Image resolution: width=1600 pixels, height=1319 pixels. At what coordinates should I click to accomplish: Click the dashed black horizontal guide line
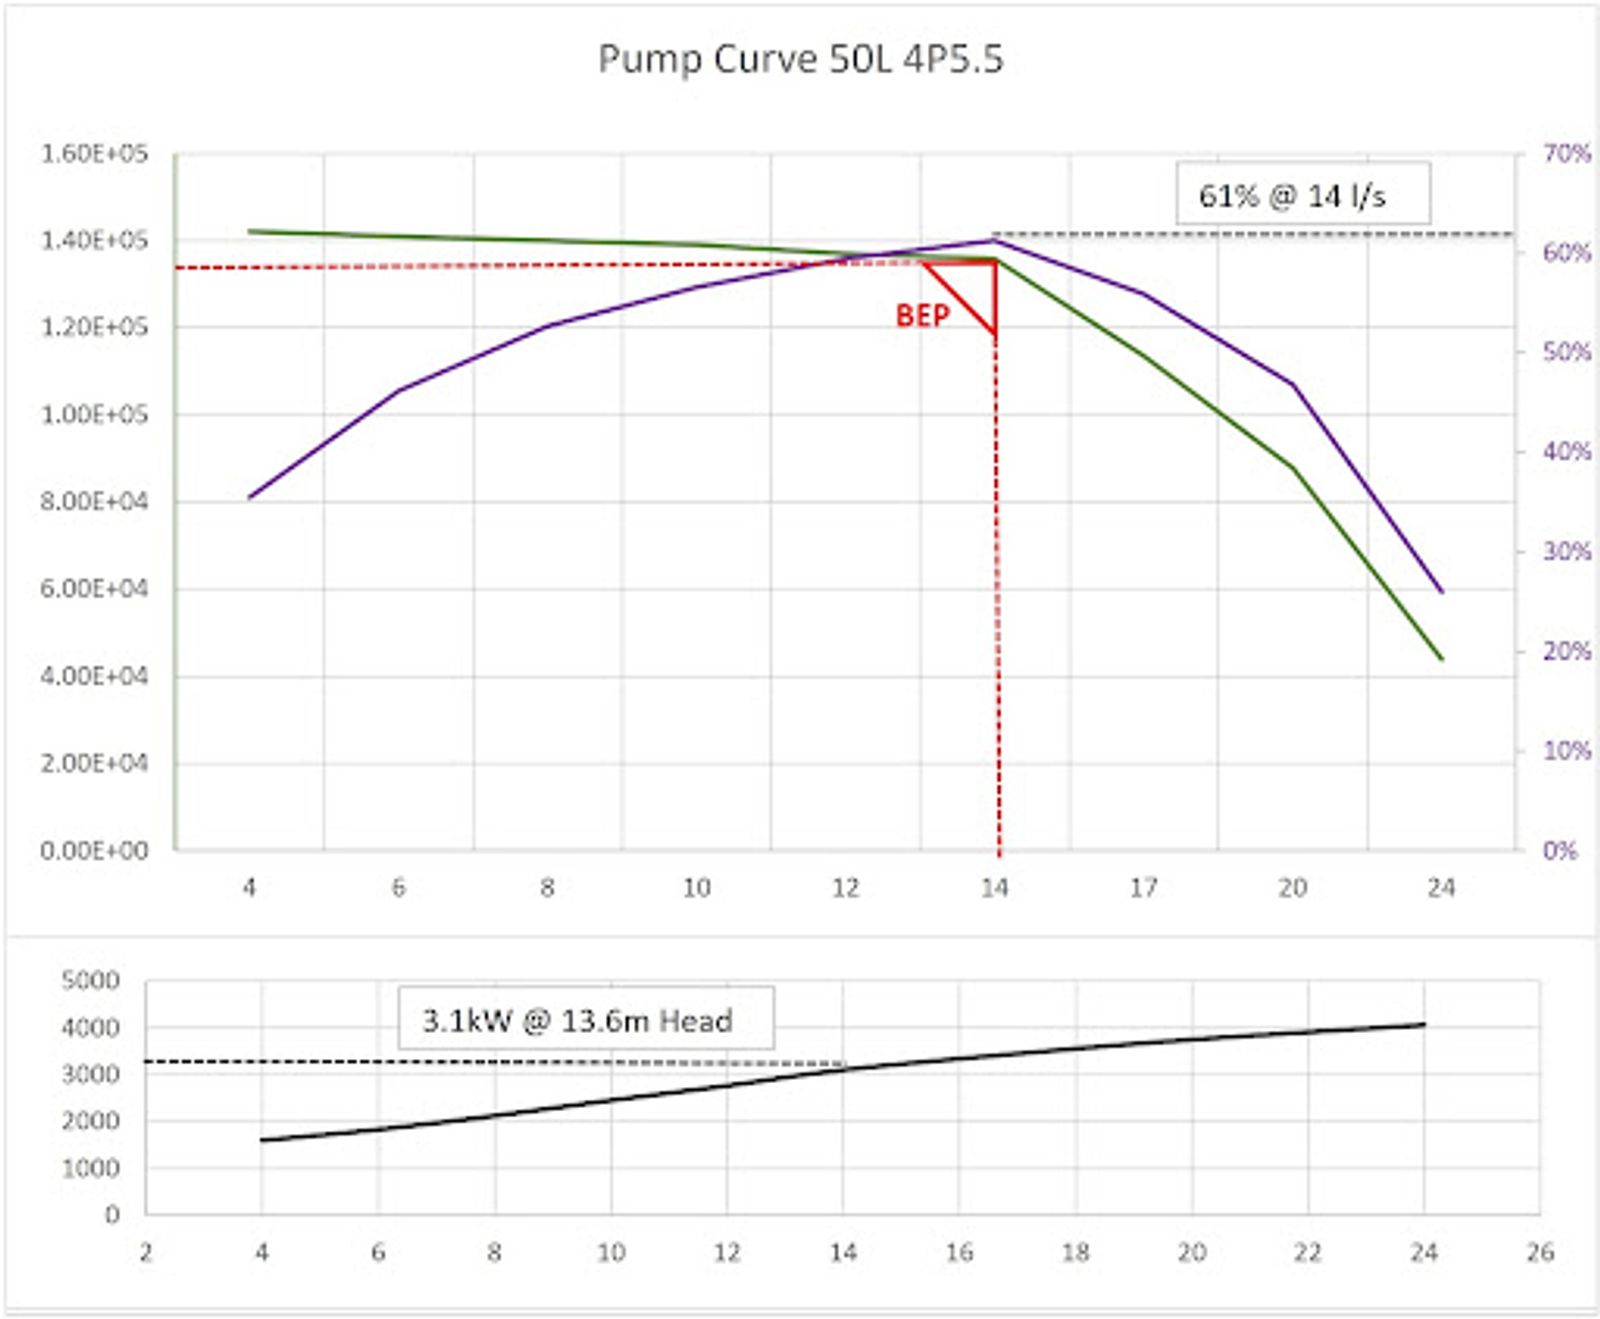pos(1250,232)
